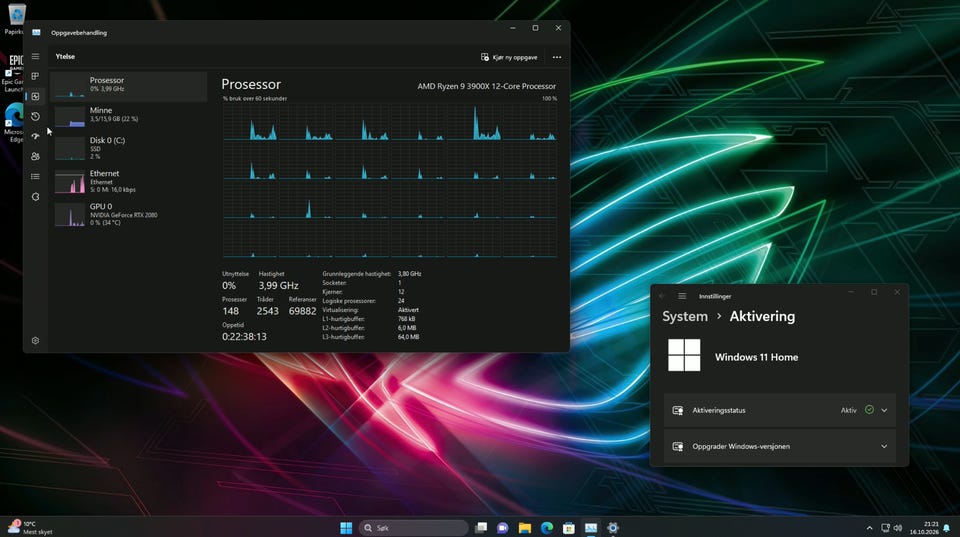Image resolution: width=960 pixels, height=537 pixels.
Task: Select the Performance icon in Task Manager sidebar
Action: pyautogui.click(x=36, y=96)
